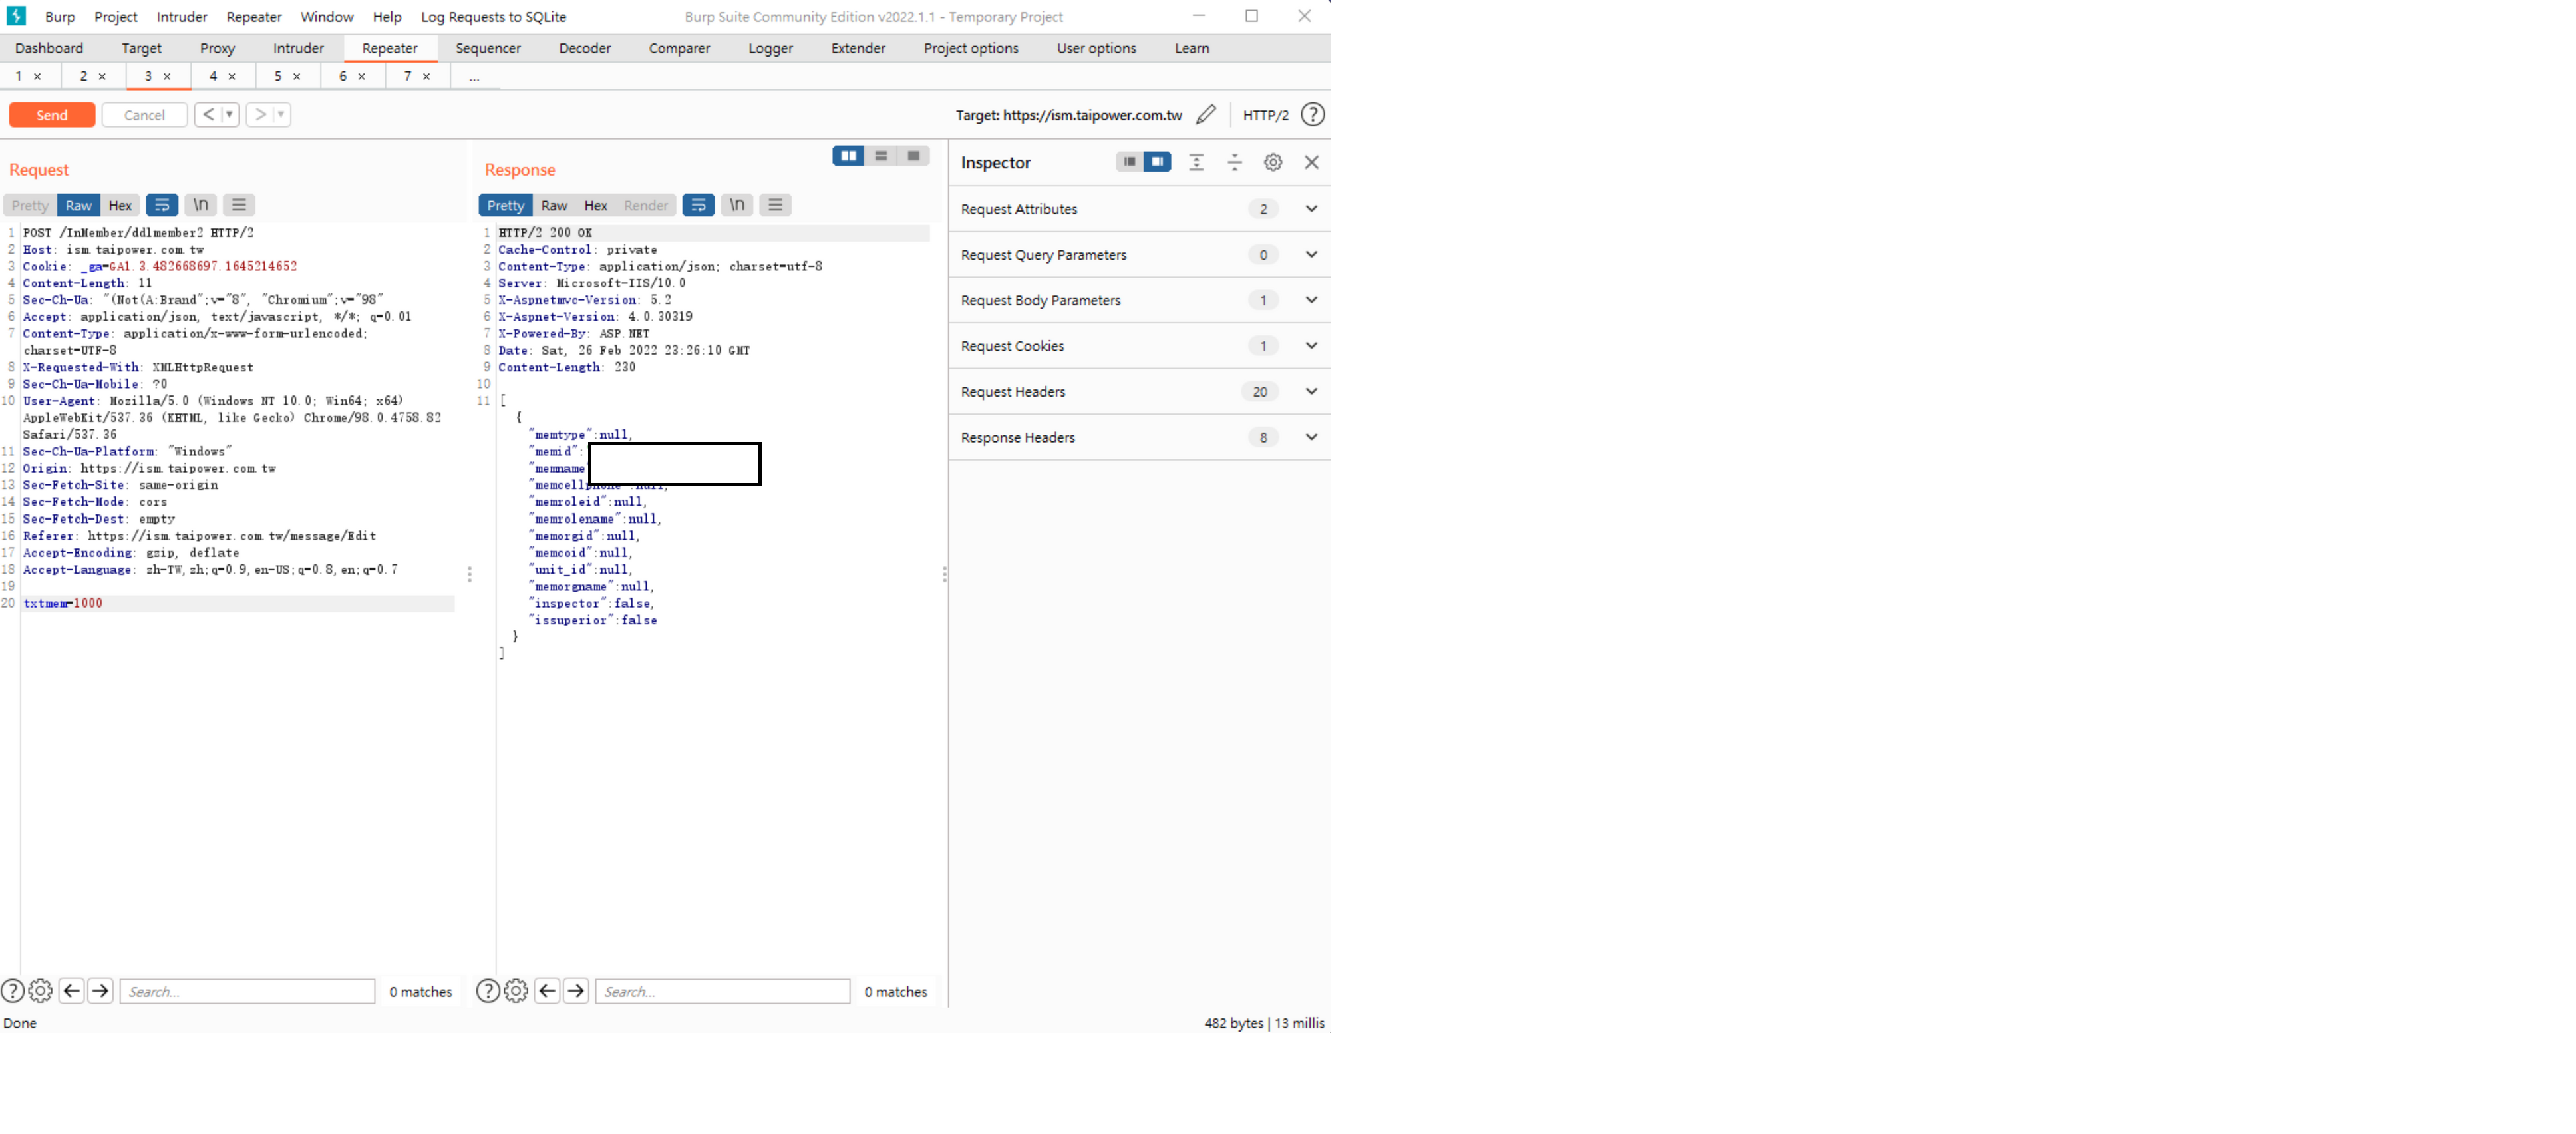The height and width of the screenshot is (1134, 2576).
Task: Switch to the Decoder tab
Action: click(x=585, y=48)
